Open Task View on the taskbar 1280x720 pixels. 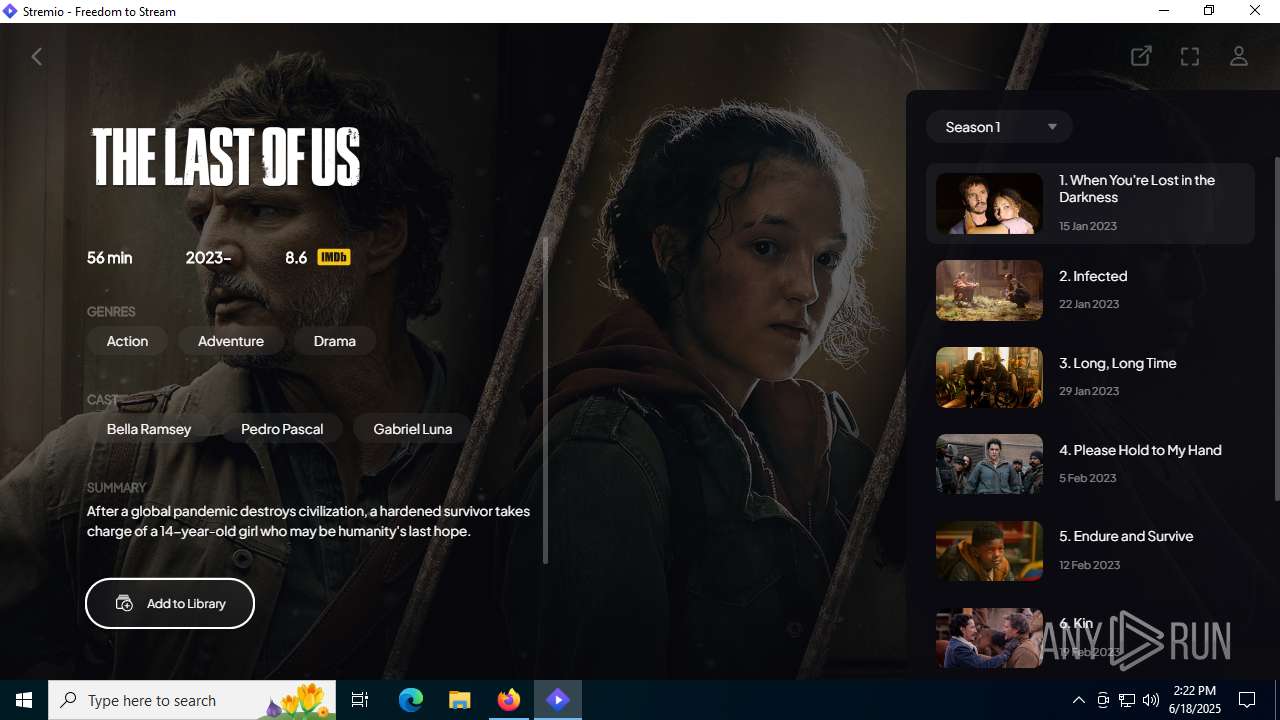[360, 700]
